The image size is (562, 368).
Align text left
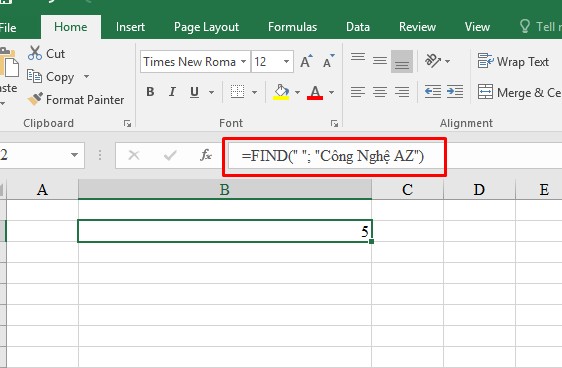[x=358, y=92]
